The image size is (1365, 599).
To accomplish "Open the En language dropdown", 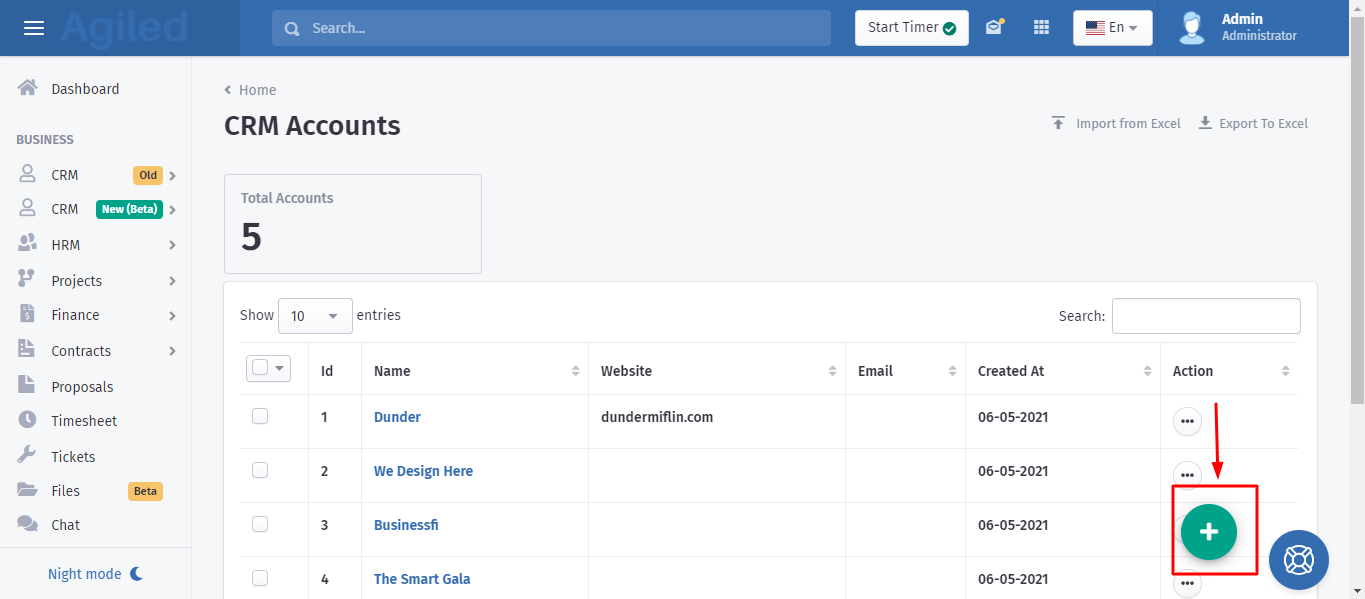I will [1112, 28].
